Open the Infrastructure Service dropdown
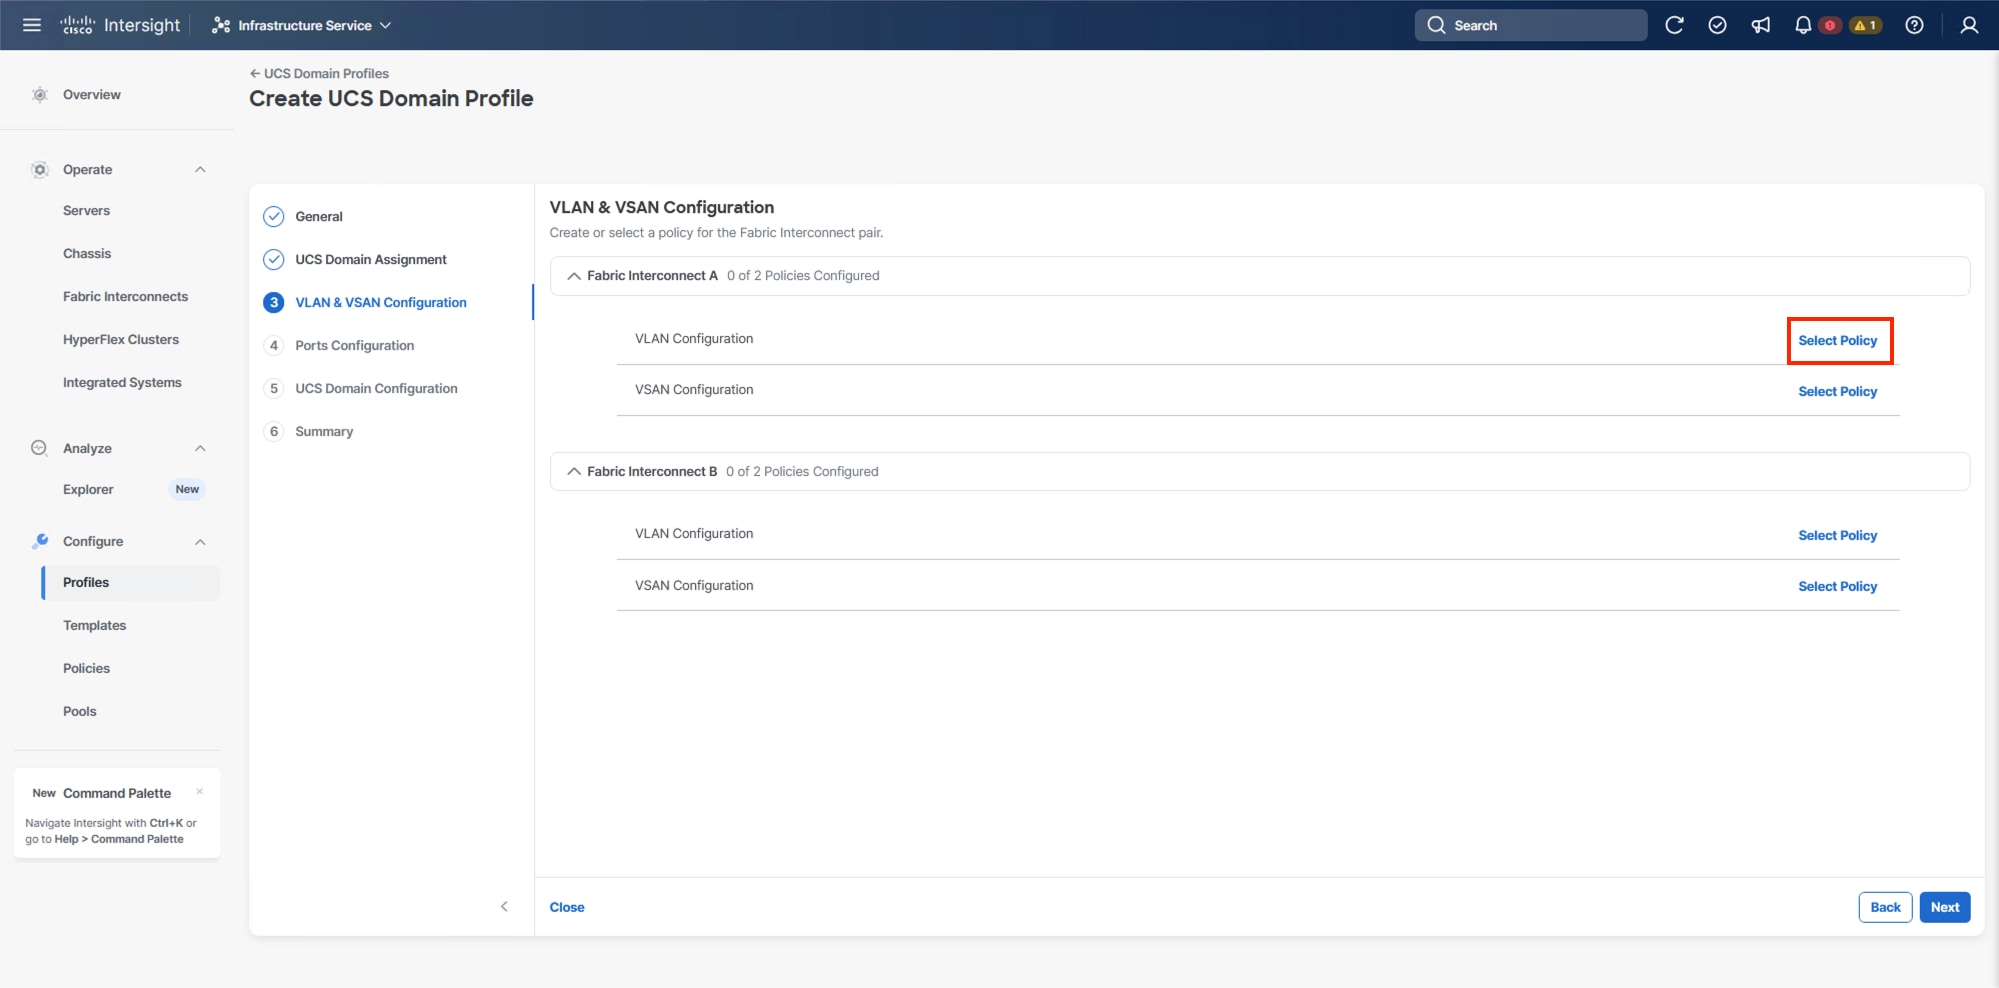The height and width of the screenshot is (988, 1999). pos(302,25)
